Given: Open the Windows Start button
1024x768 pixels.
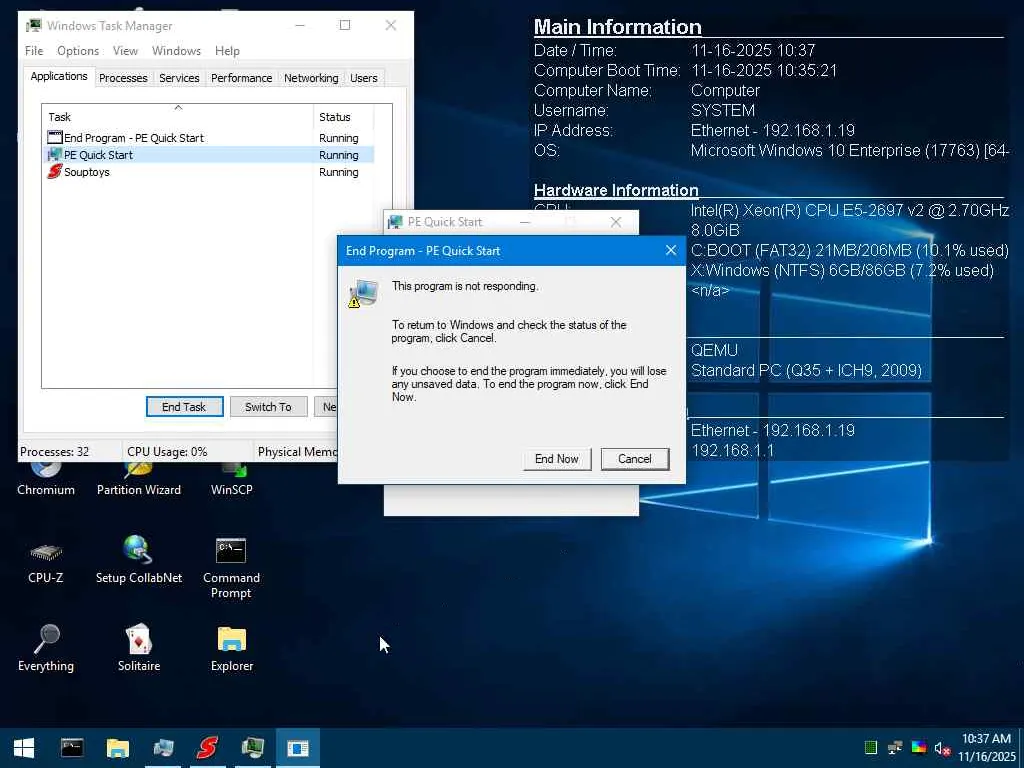Looking at the screenshot, I should pos(24,748).
